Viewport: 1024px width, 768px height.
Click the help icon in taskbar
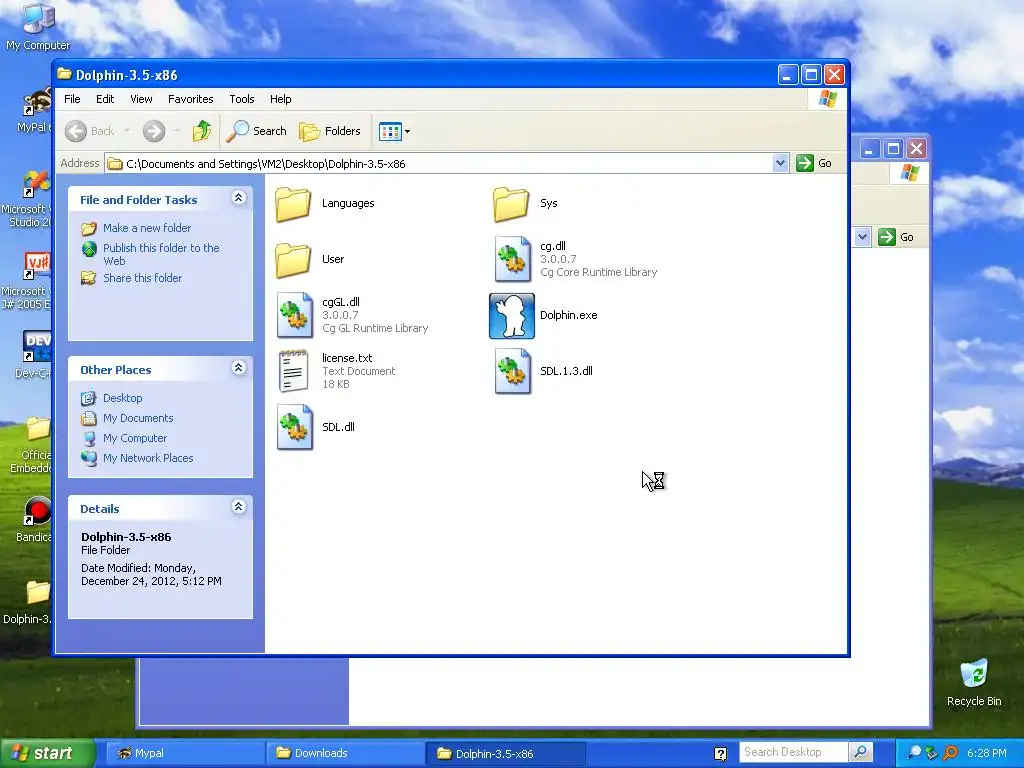tap(720, 754)
